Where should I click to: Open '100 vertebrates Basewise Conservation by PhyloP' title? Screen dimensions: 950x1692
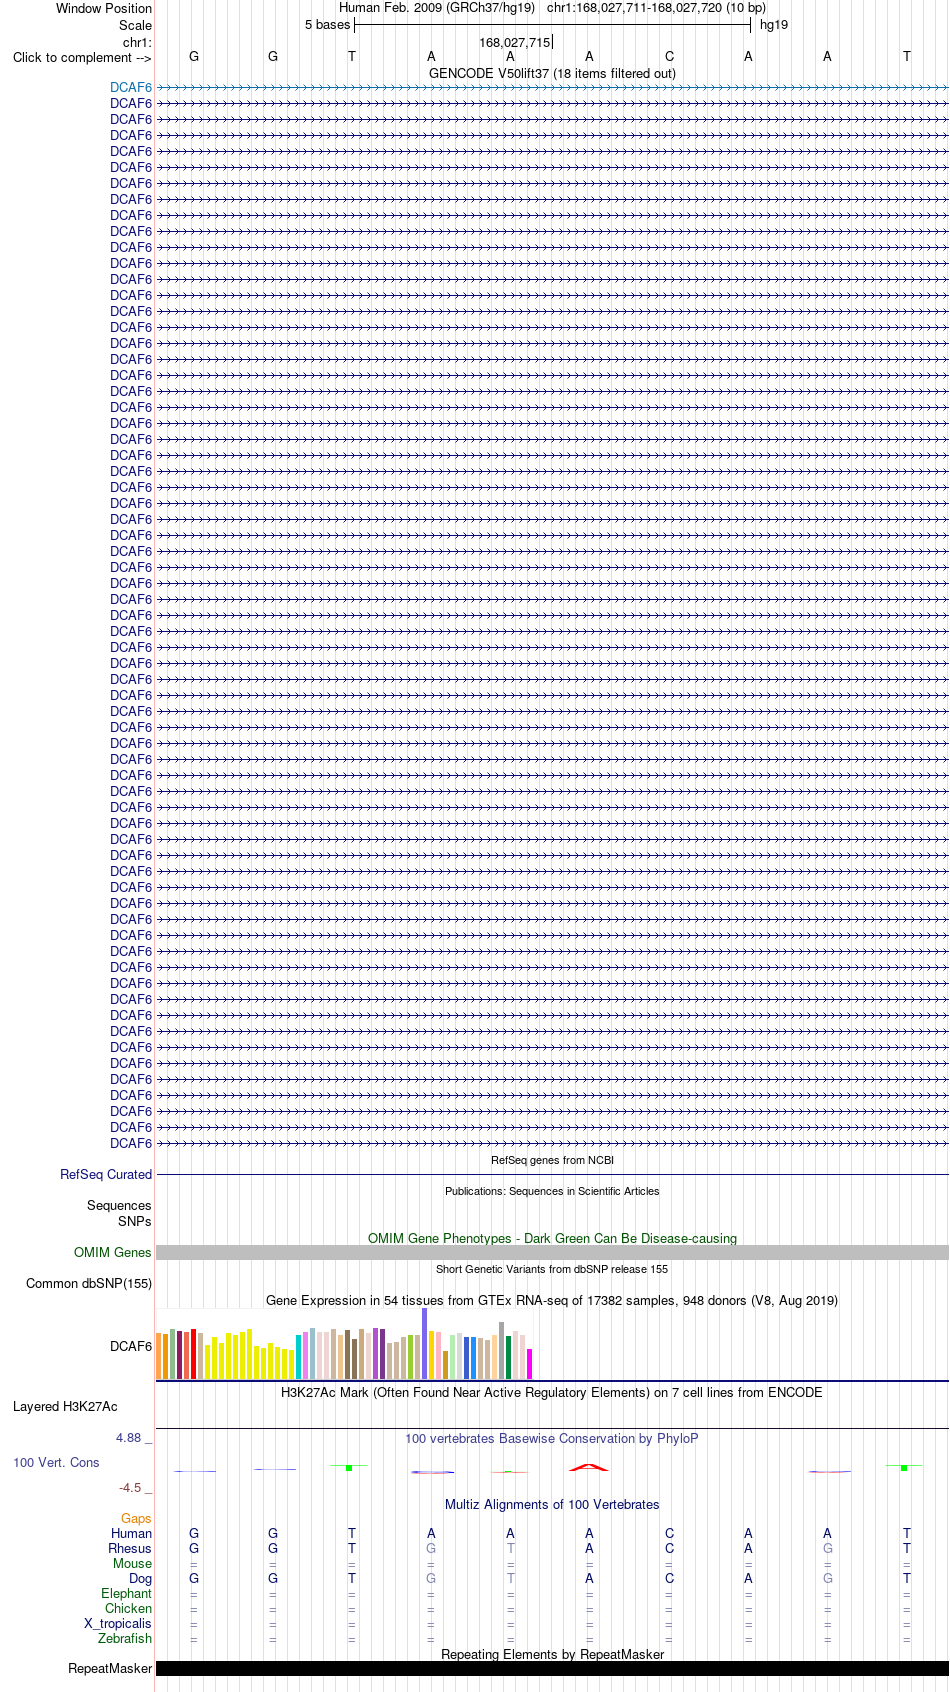click(x=552, y=1438)
